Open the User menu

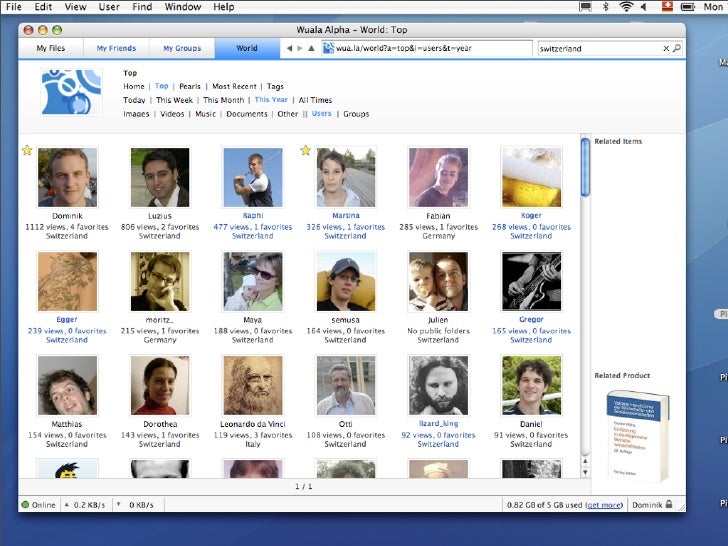point(109,6)
